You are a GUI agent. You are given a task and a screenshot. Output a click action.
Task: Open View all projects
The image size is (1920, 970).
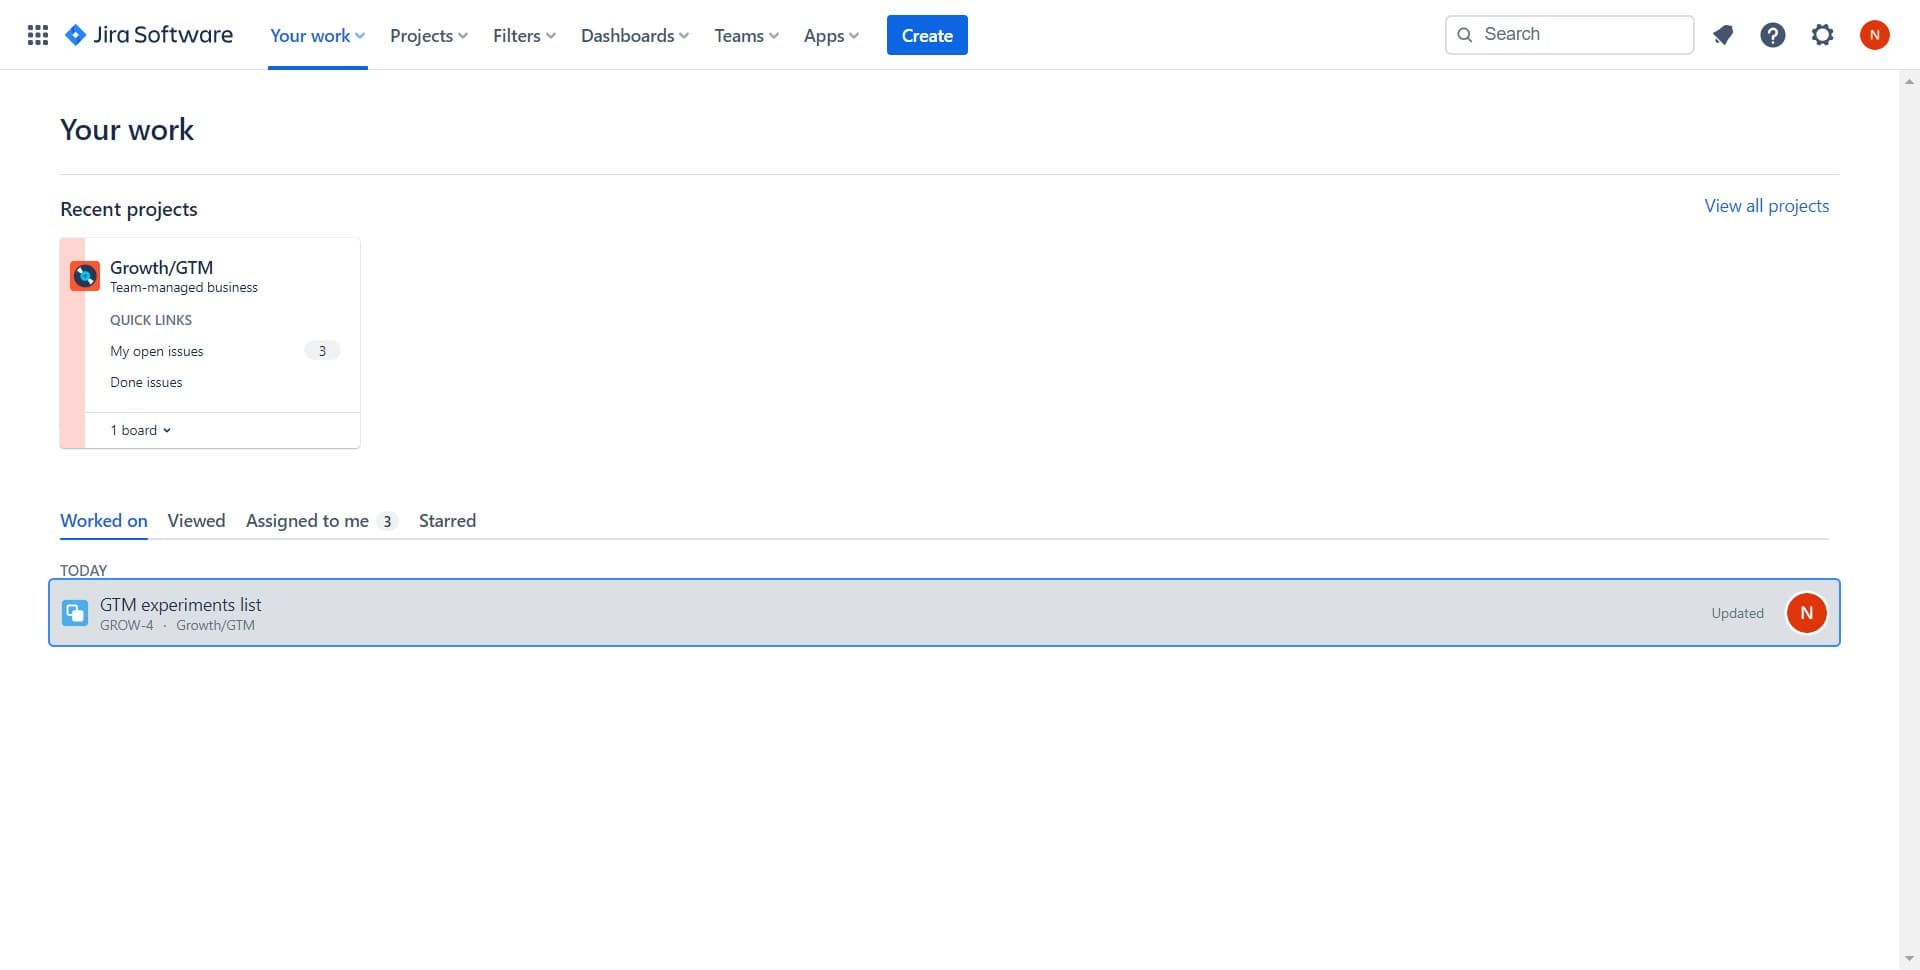pos(1766,205)
